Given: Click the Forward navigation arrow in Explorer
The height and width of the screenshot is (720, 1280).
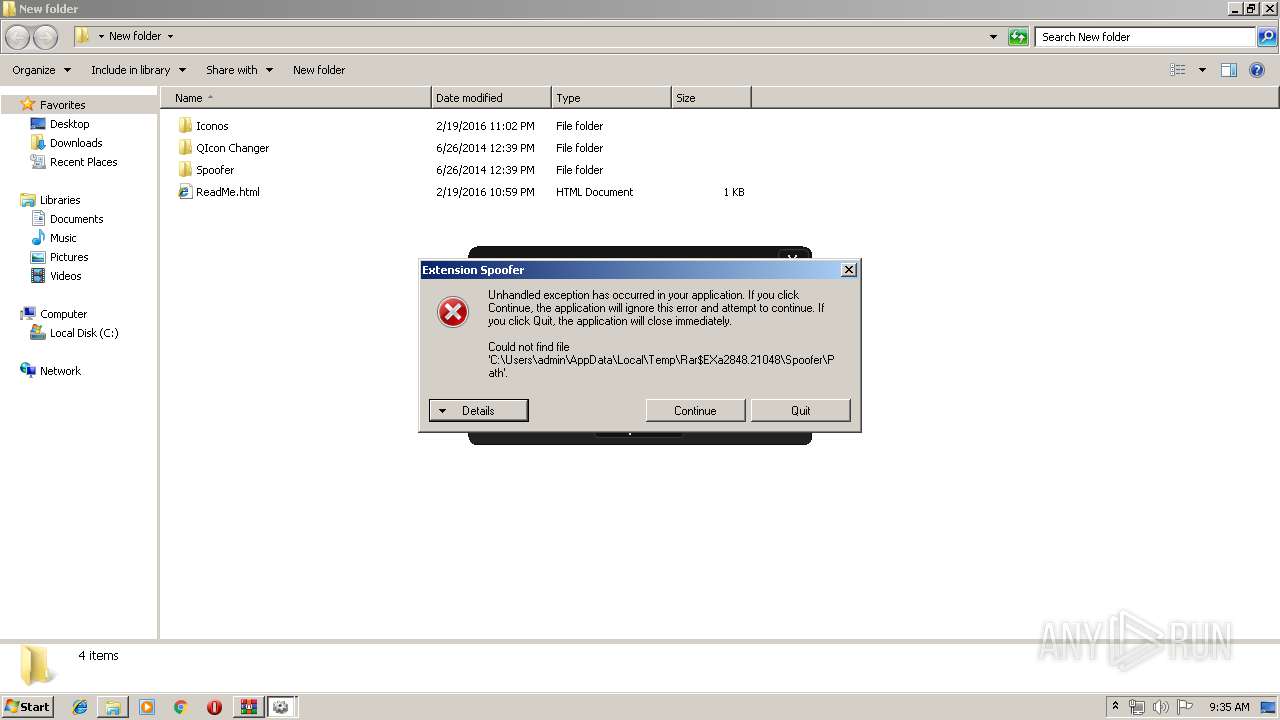Looking at the screenshot, I should click(45, 37).
